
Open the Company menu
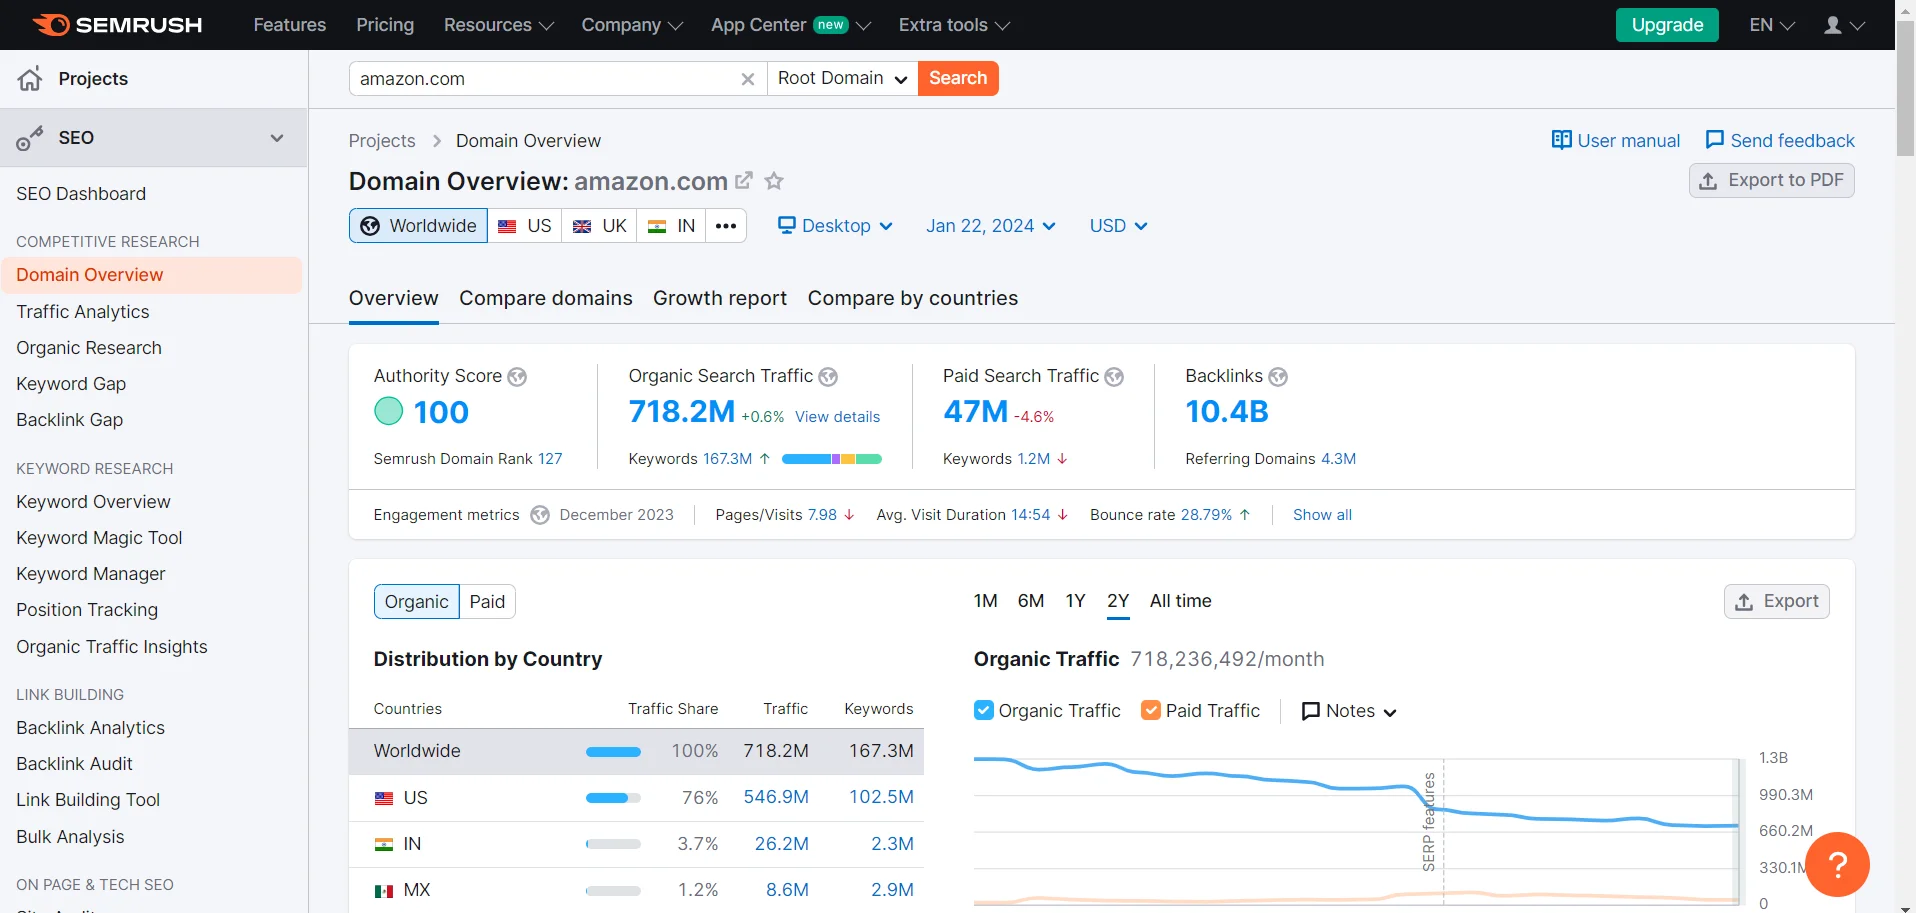632,25
